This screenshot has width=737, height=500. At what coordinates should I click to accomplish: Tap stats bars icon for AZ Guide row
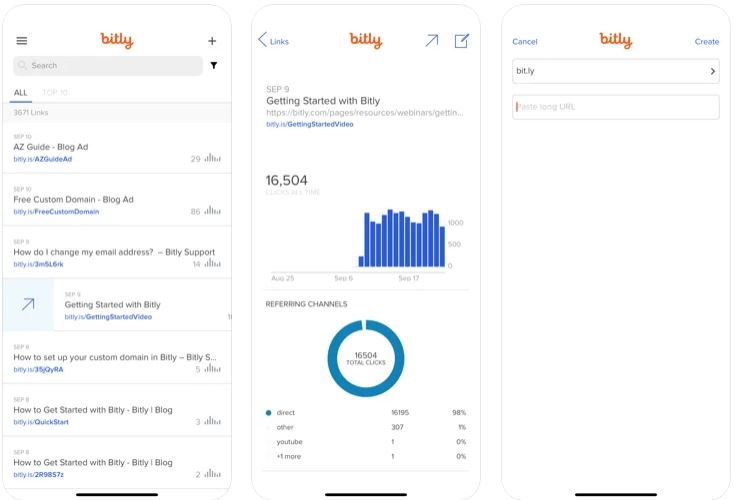212,158
